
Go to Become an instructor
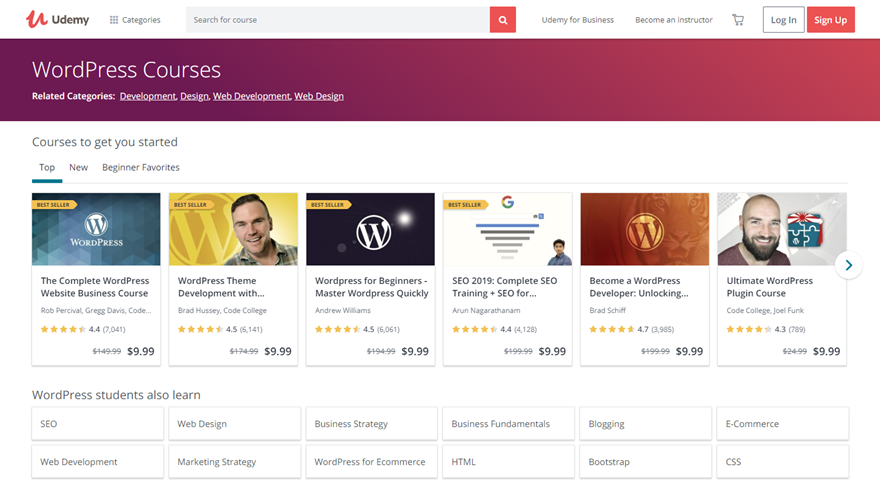[x=673, y=20]
